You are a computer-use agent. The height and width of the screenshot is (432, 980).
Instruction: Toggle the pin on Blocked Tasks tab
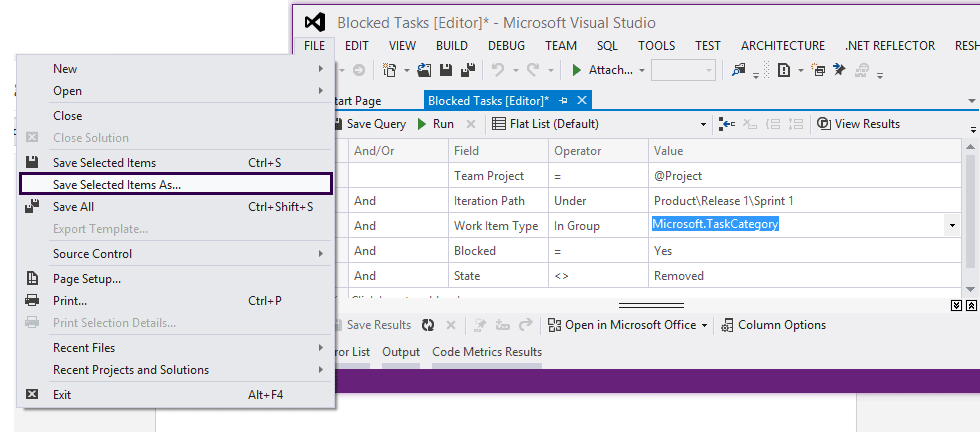563,100
